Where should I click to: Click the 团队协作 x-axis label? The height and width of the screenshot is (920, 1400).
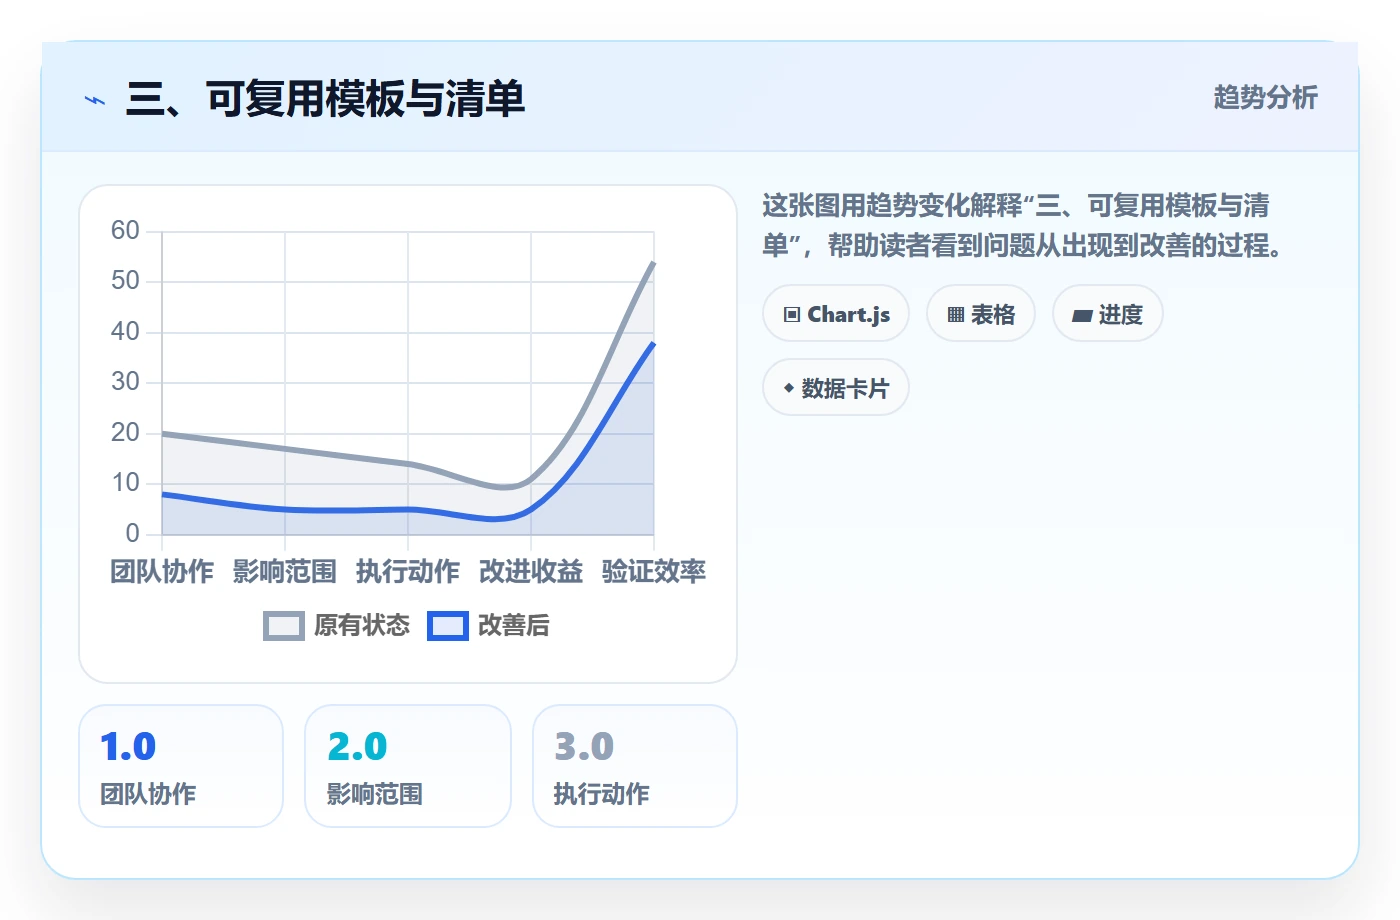pos(162,572)
